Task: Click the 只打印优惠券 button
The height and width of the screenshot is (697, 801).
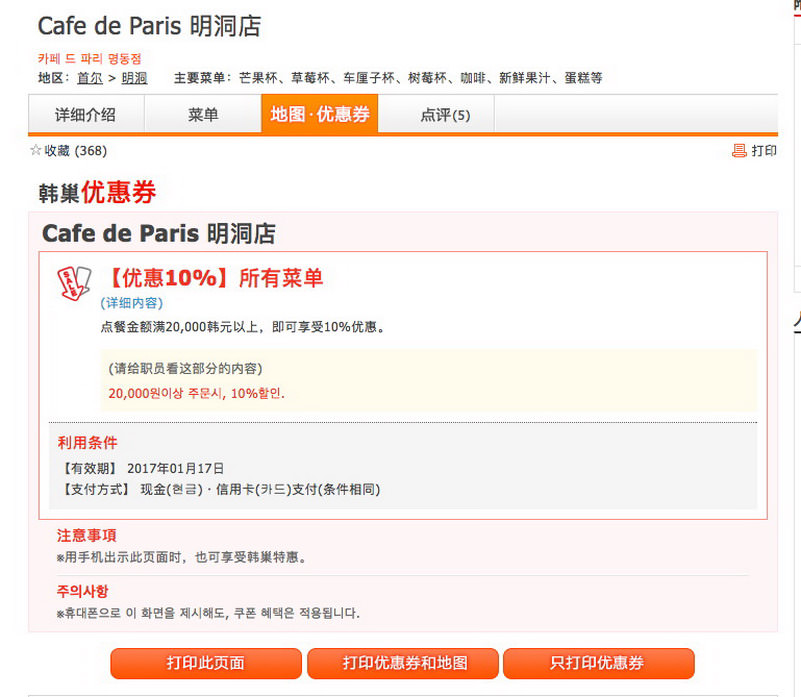Action: point(599,663)
